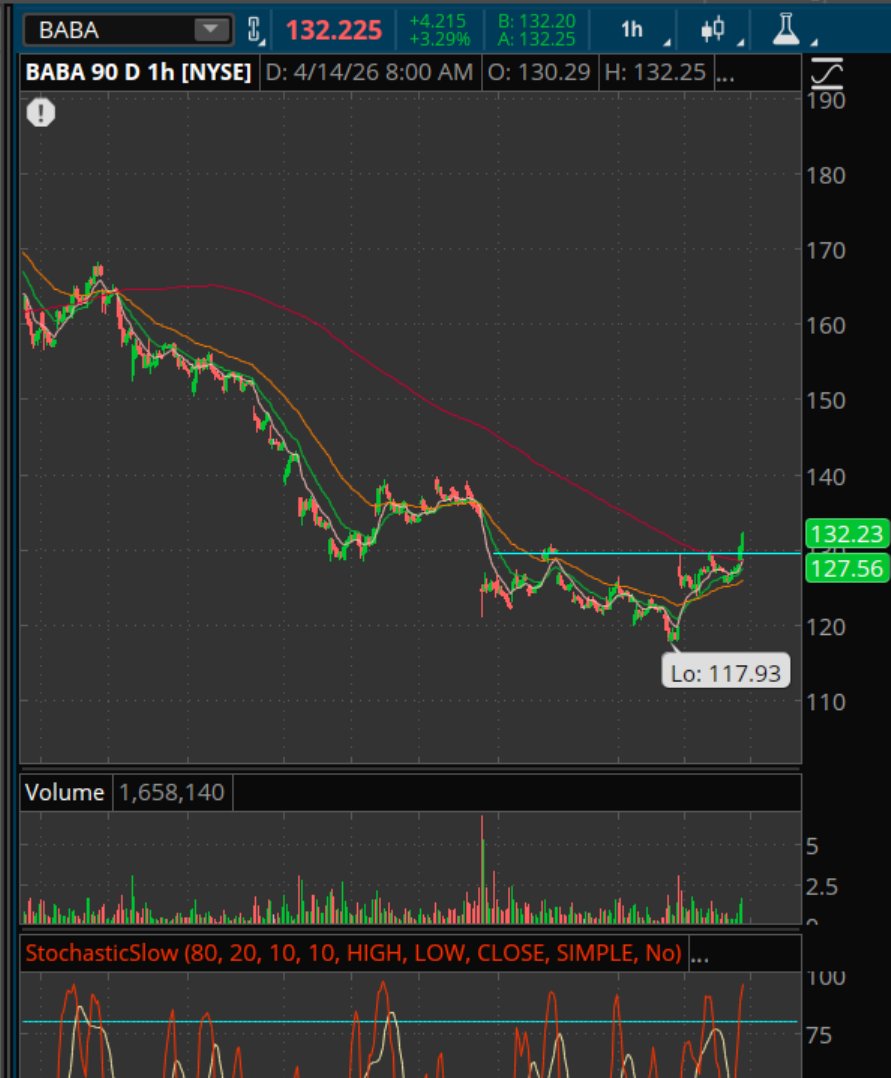Click the 150 label on price axis
The image size is (891, 1078).
(x=826, y=400)
